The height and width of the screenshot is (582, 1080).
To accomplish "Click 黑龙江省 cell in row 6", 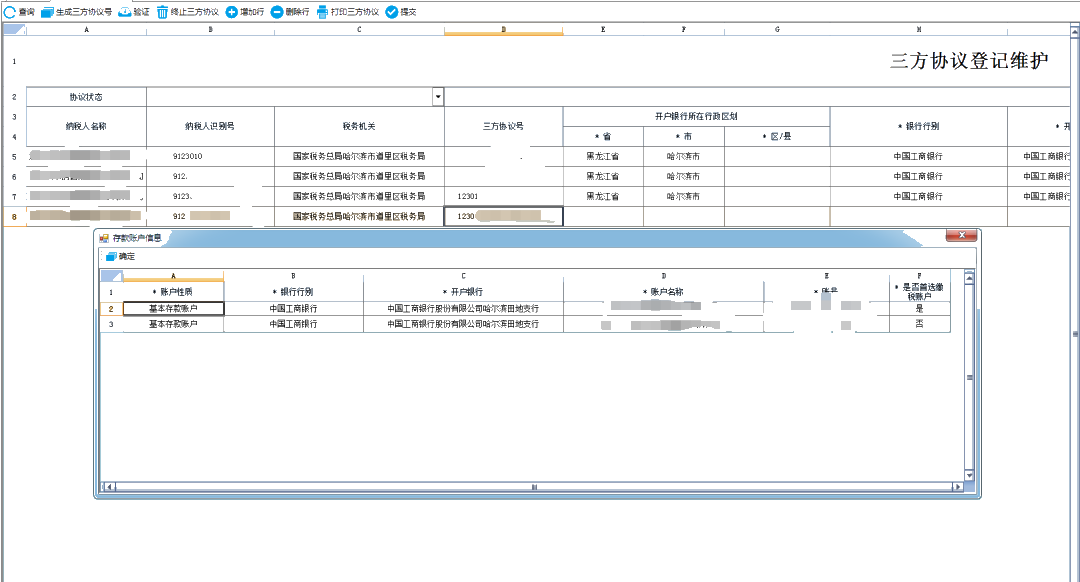I will (603, 176).
